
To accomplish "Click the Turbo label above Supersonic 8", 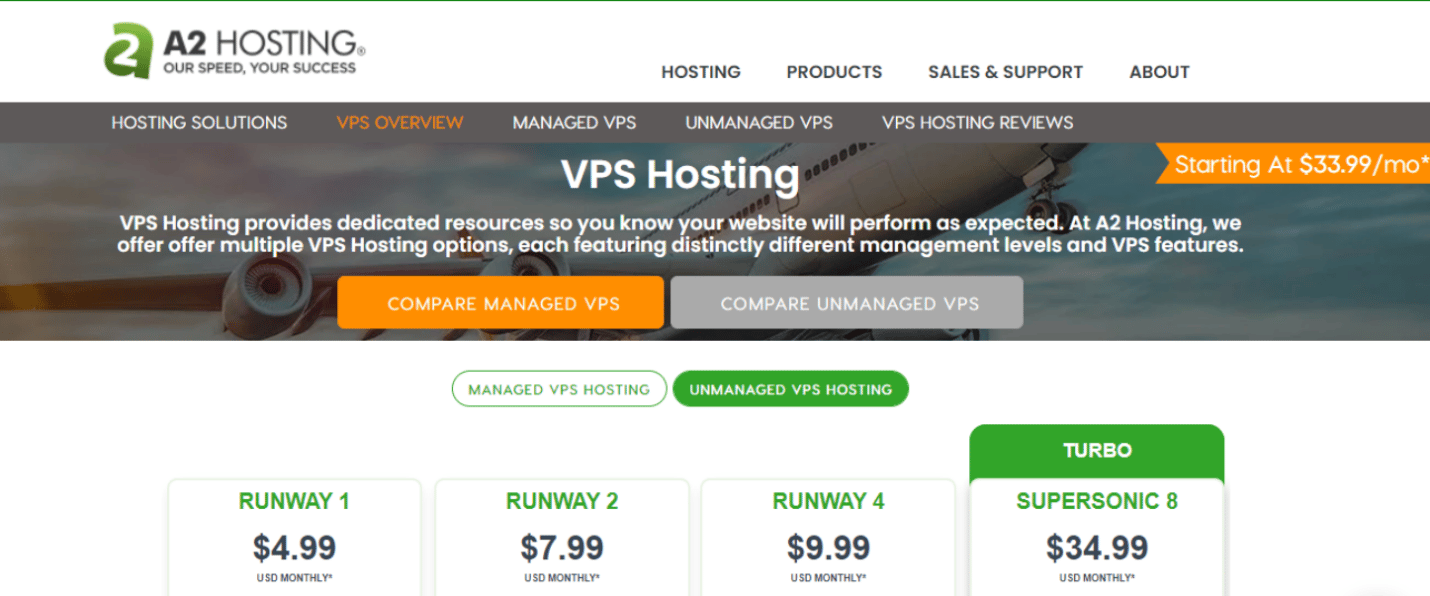I will [1097, 451].
